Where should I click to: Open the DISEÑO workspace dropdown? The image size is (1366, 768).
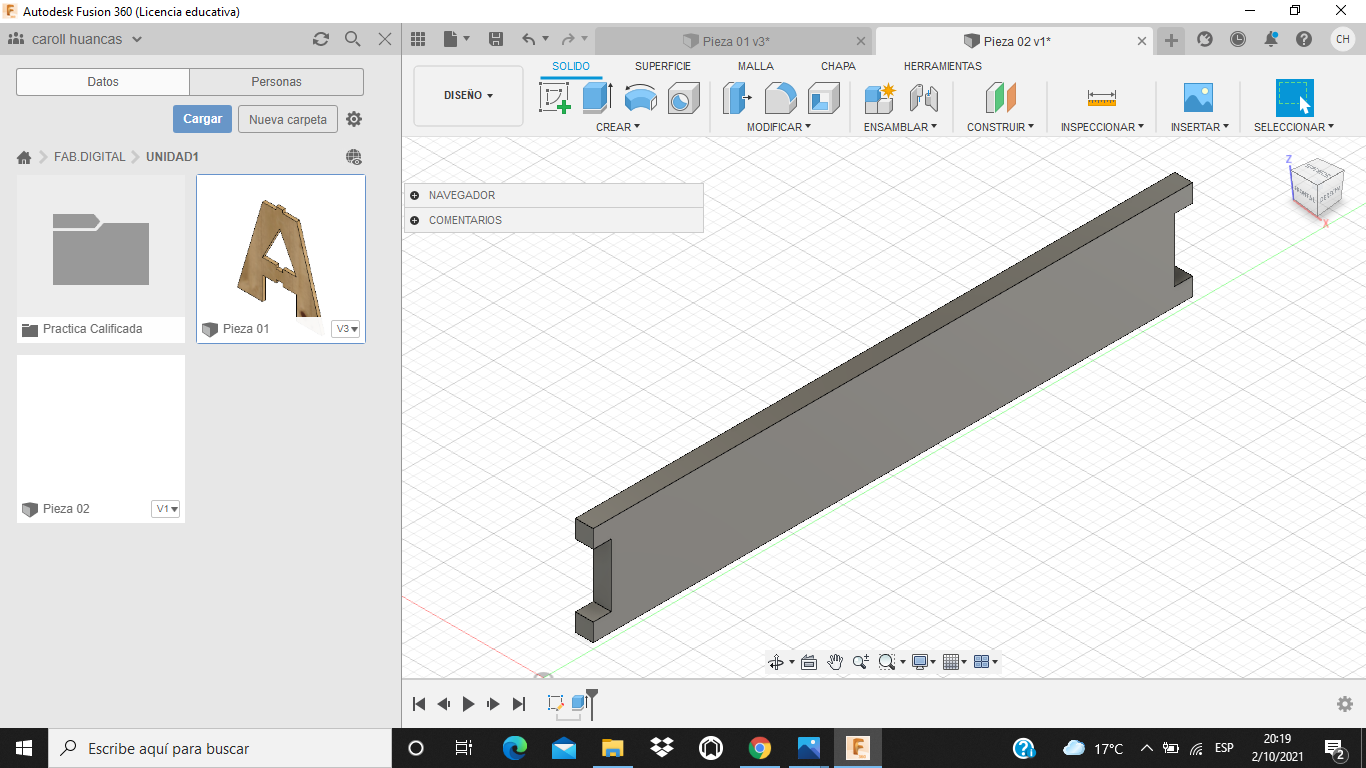click(x=468, y=96)
